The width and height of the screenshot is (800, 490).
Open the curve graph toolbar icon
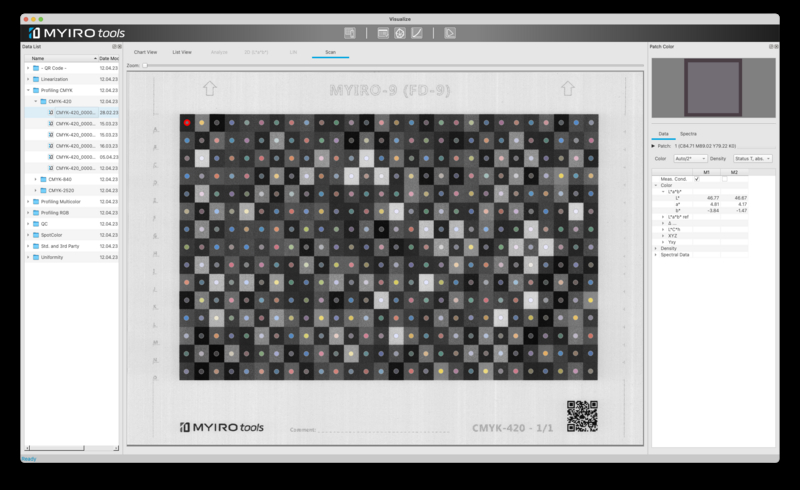(x=417, y=33)
